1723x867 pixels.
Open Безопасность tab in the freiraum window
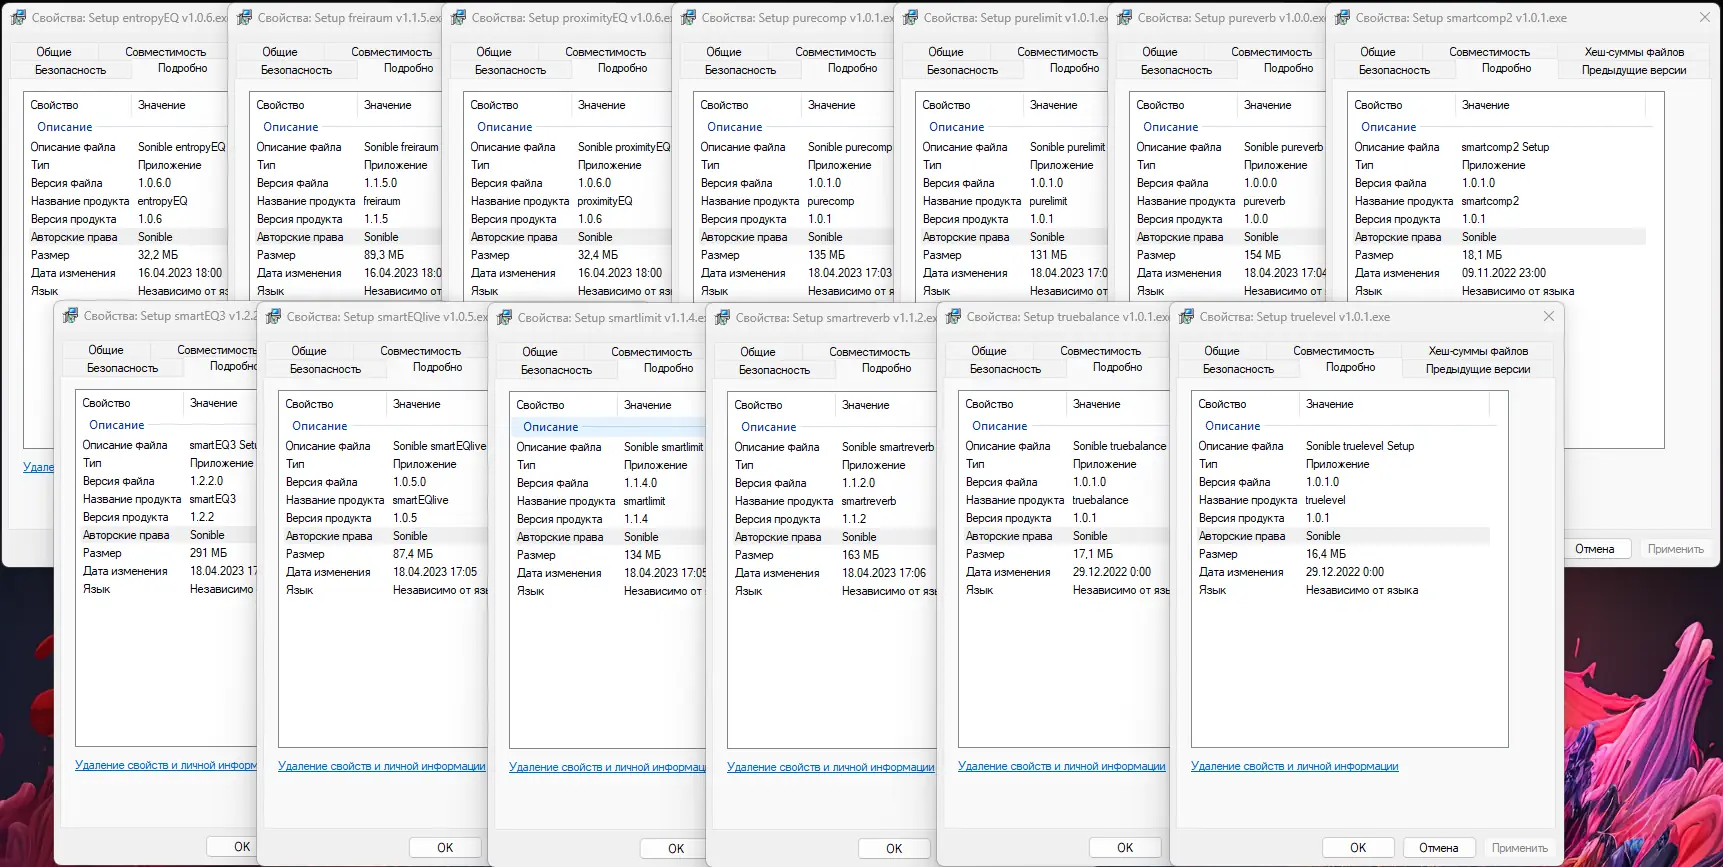[296, 70]
